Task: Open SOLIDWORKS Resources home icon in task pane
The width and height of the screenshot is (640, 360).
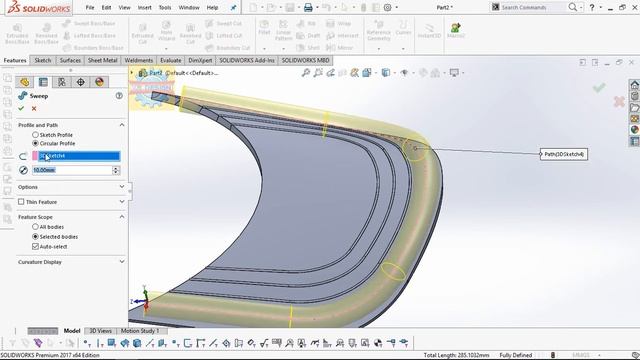Action: click(634, 85)
